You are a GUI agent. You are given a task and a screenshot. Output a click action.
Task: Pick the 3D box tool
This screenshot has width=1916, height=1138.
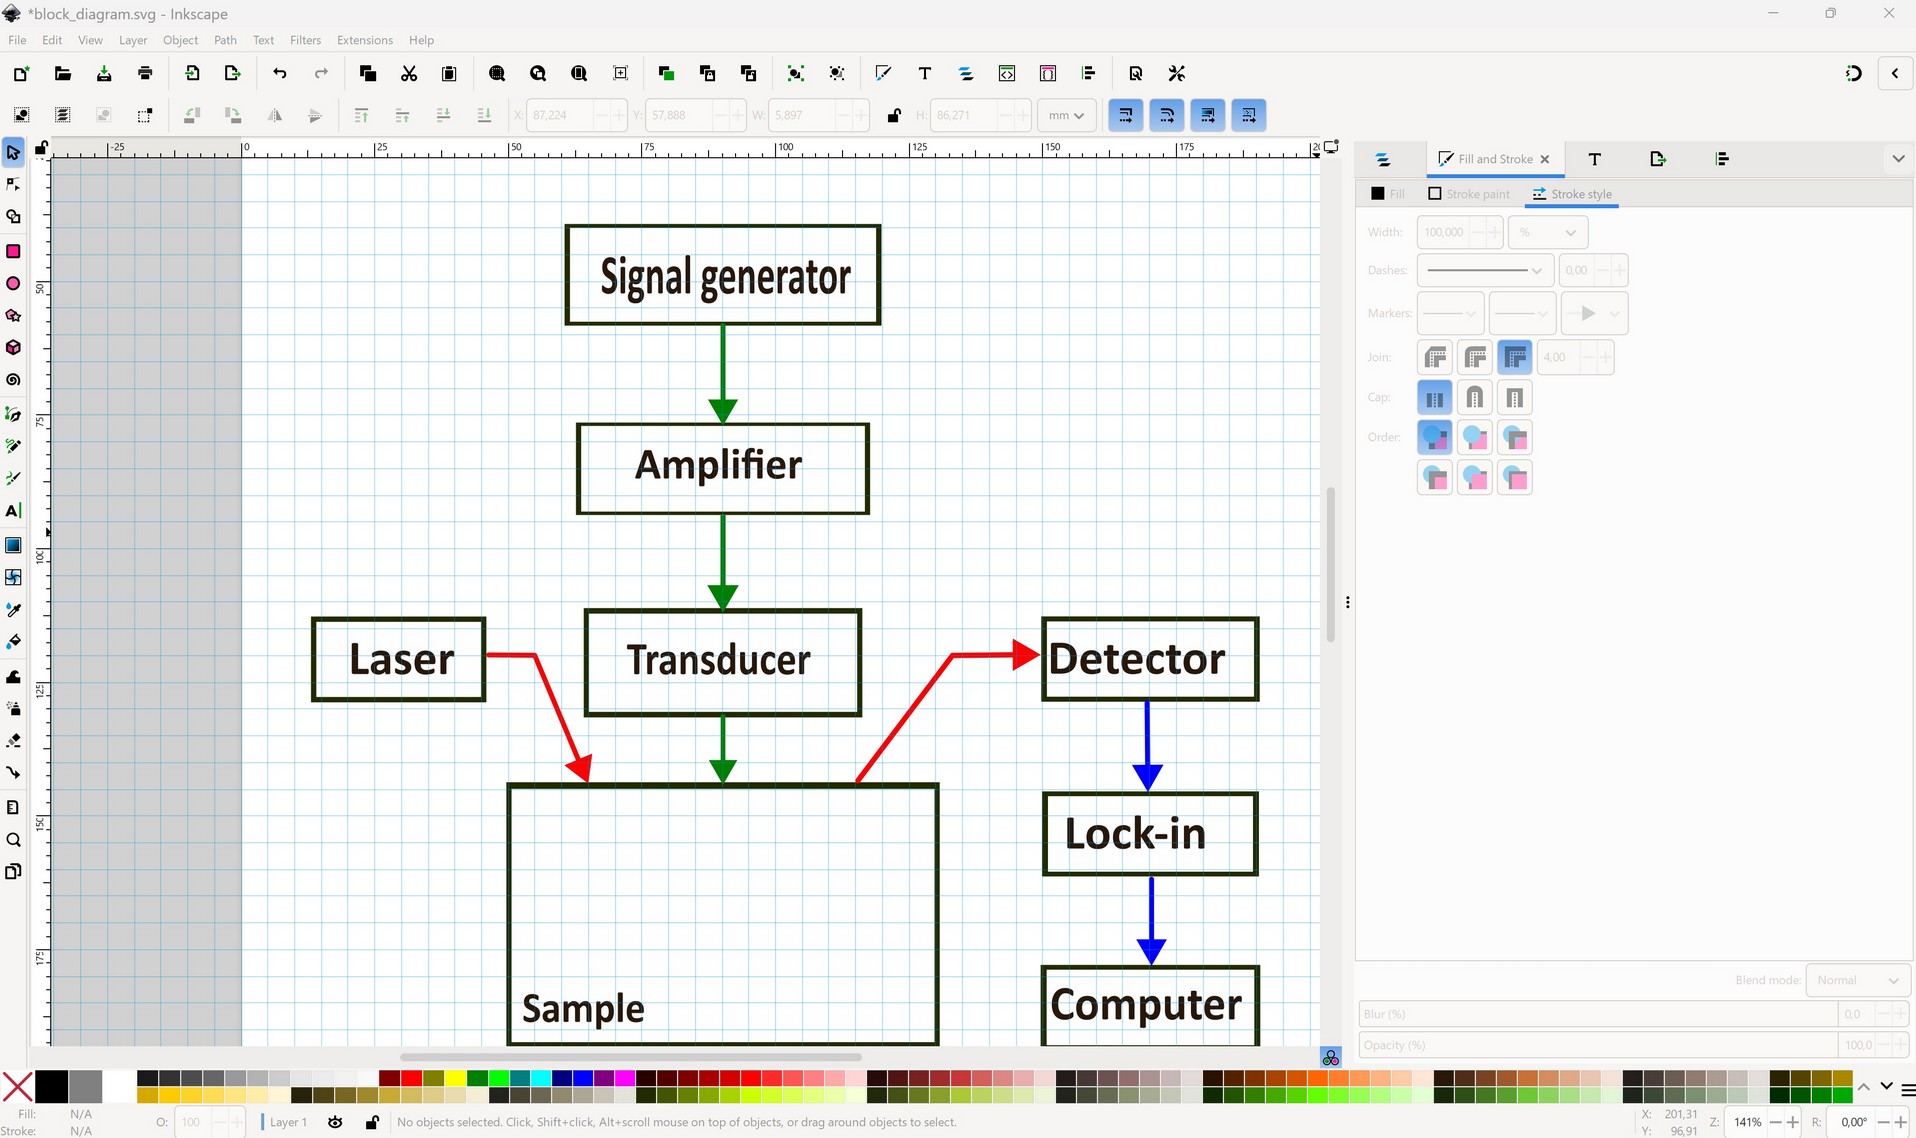(13, 348)
